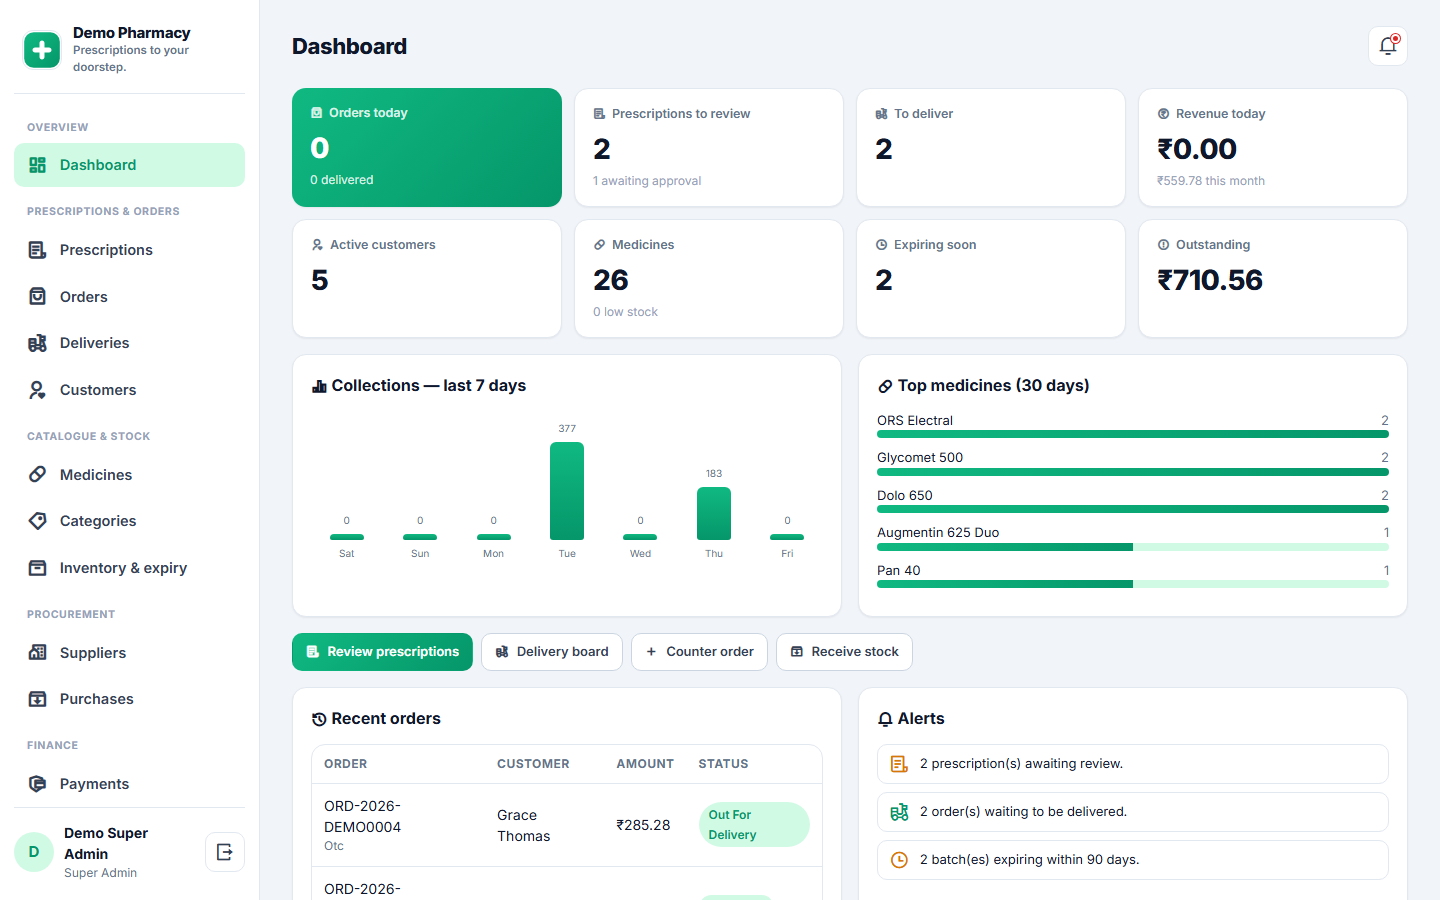Open the Customers page label
The image size is (1440, 900).
tap(98, 390)
